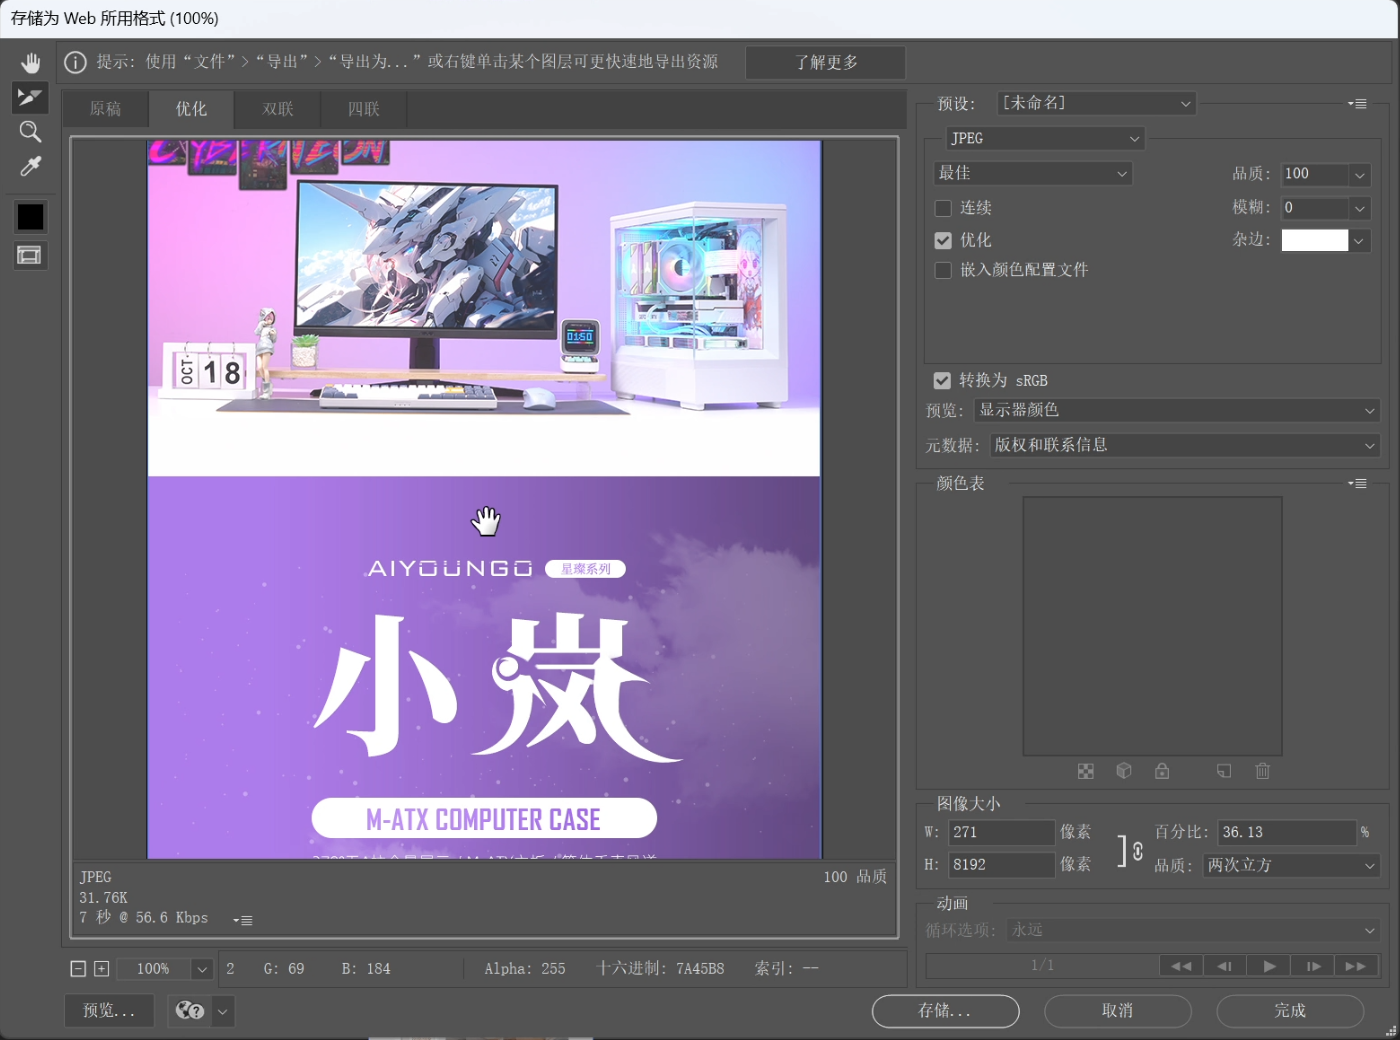Select the Hand tool
Viewport: 1400px width, 1040px height.
[x=30, y=63]
